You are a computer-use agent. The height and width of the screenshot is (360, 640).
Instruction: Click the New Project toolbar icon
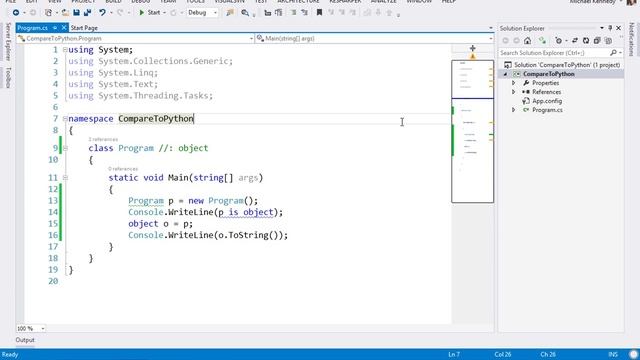click(x=49, y=13)
